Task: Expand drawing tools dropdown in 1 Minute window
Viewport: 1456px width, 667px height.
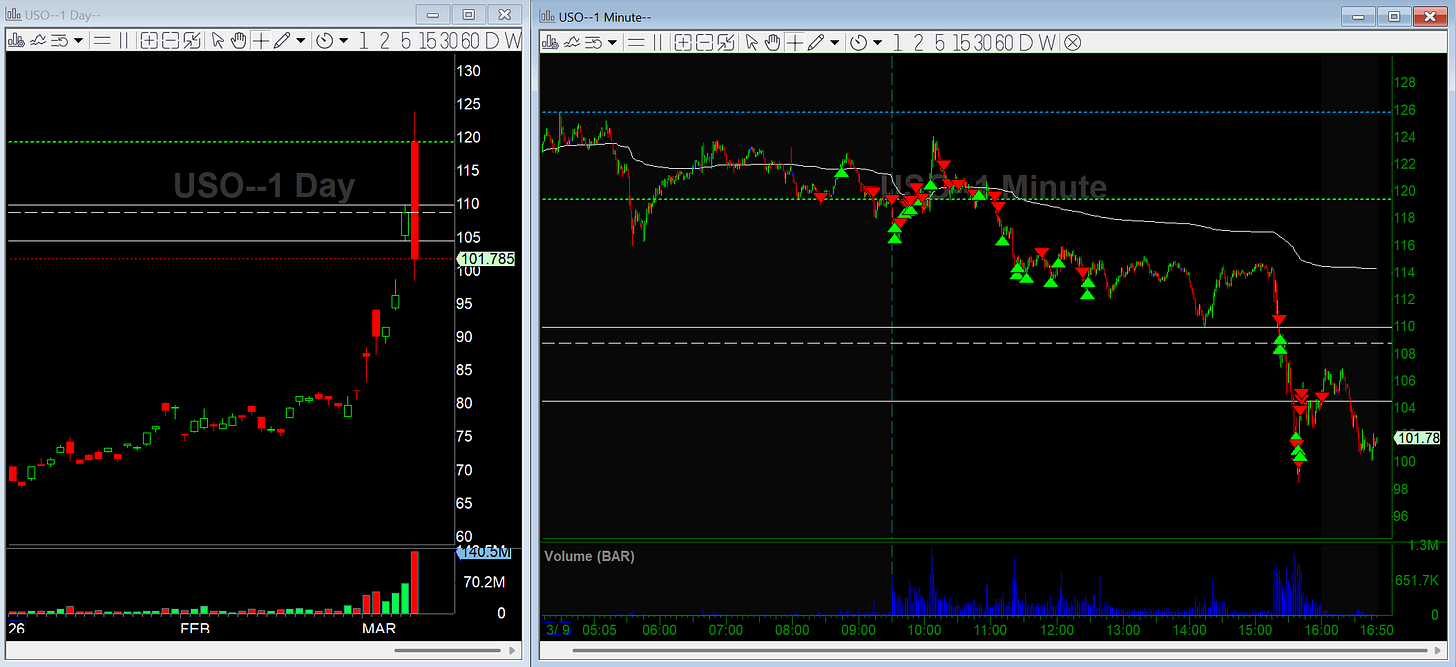Action: click(835, 42)
